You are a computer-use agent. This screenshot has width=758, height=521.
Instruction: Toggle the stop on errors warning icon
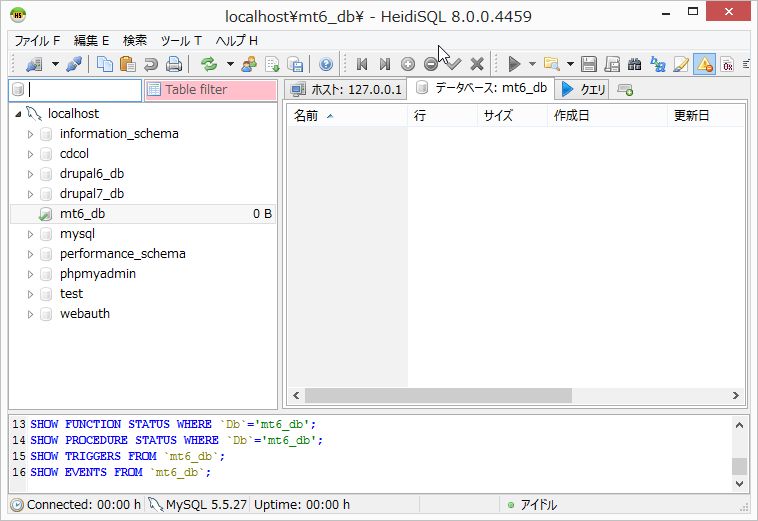pyautogui.click(x=704, y=64)
